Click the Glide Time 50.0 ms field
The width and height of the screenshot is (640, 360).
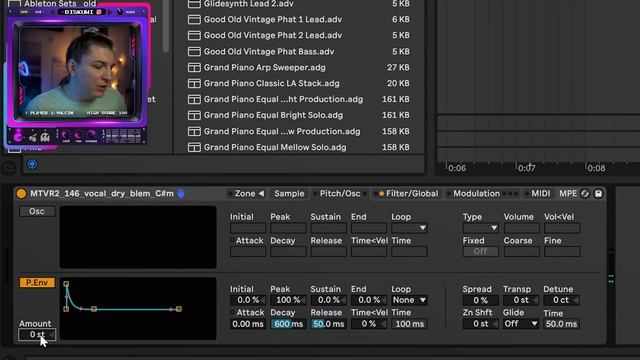561,324
